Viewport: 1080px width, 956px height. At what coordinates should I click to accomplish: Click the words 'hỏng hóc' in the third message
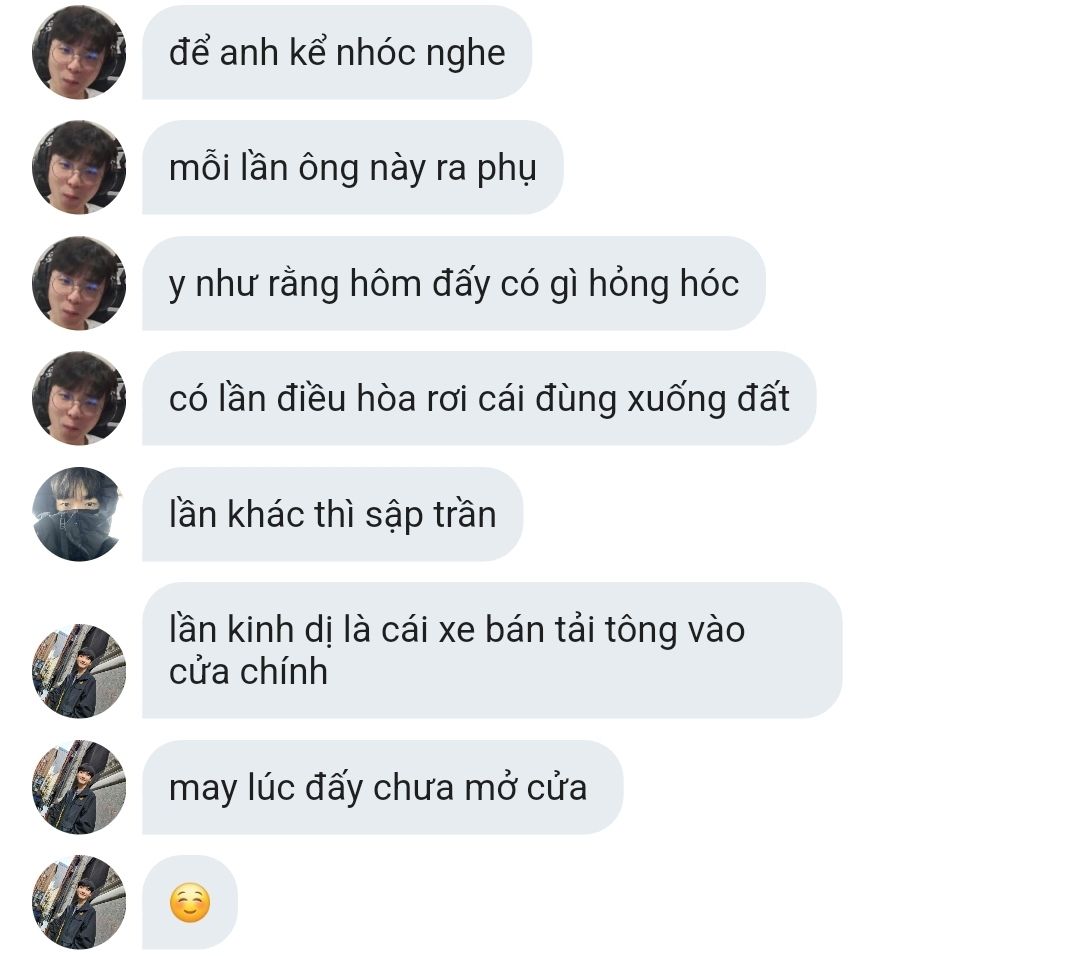point(664,284)
